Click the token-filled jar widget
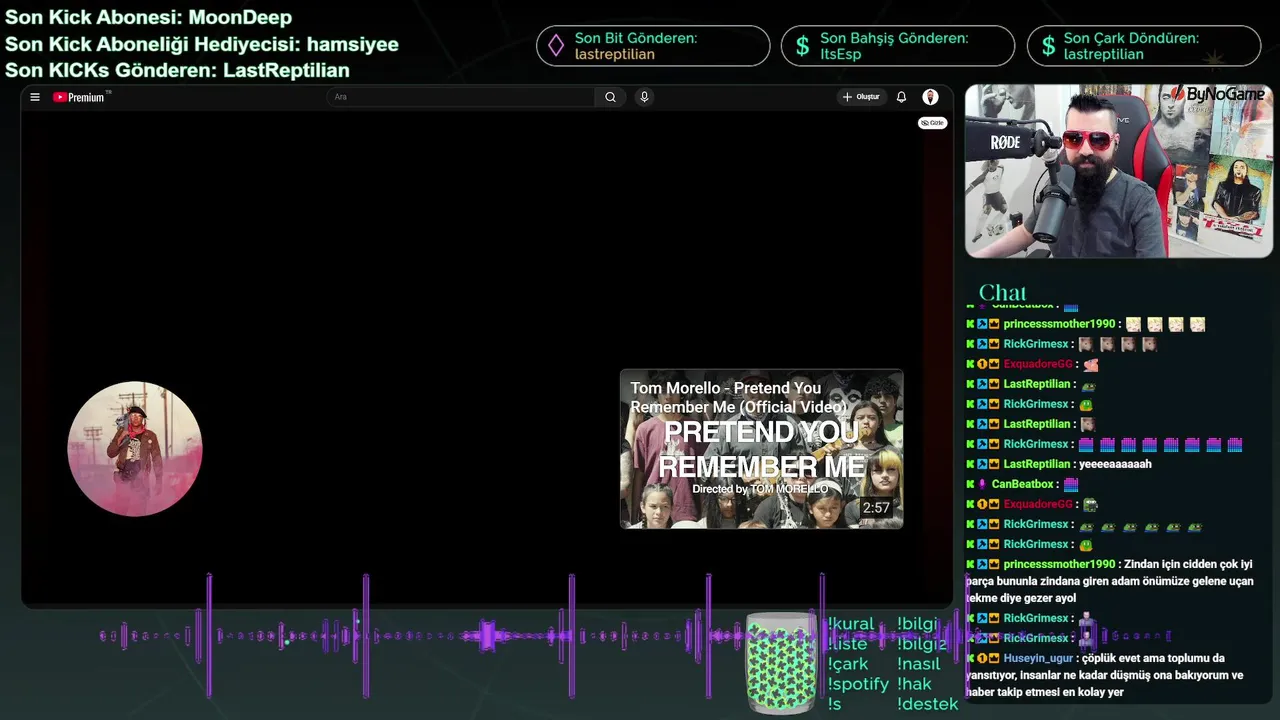Viewport: 1280px width, 720px height. [x=781, y=664]
